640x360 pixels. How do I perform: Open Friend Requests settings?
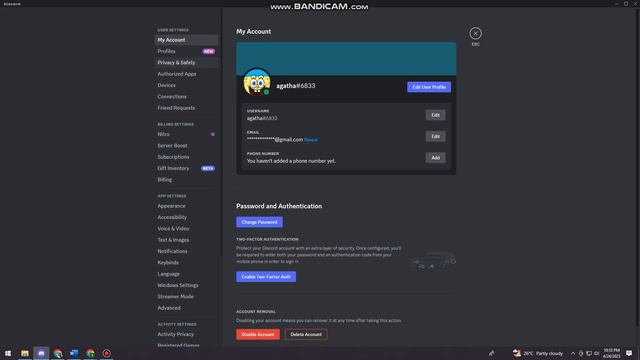click(186, 108)
